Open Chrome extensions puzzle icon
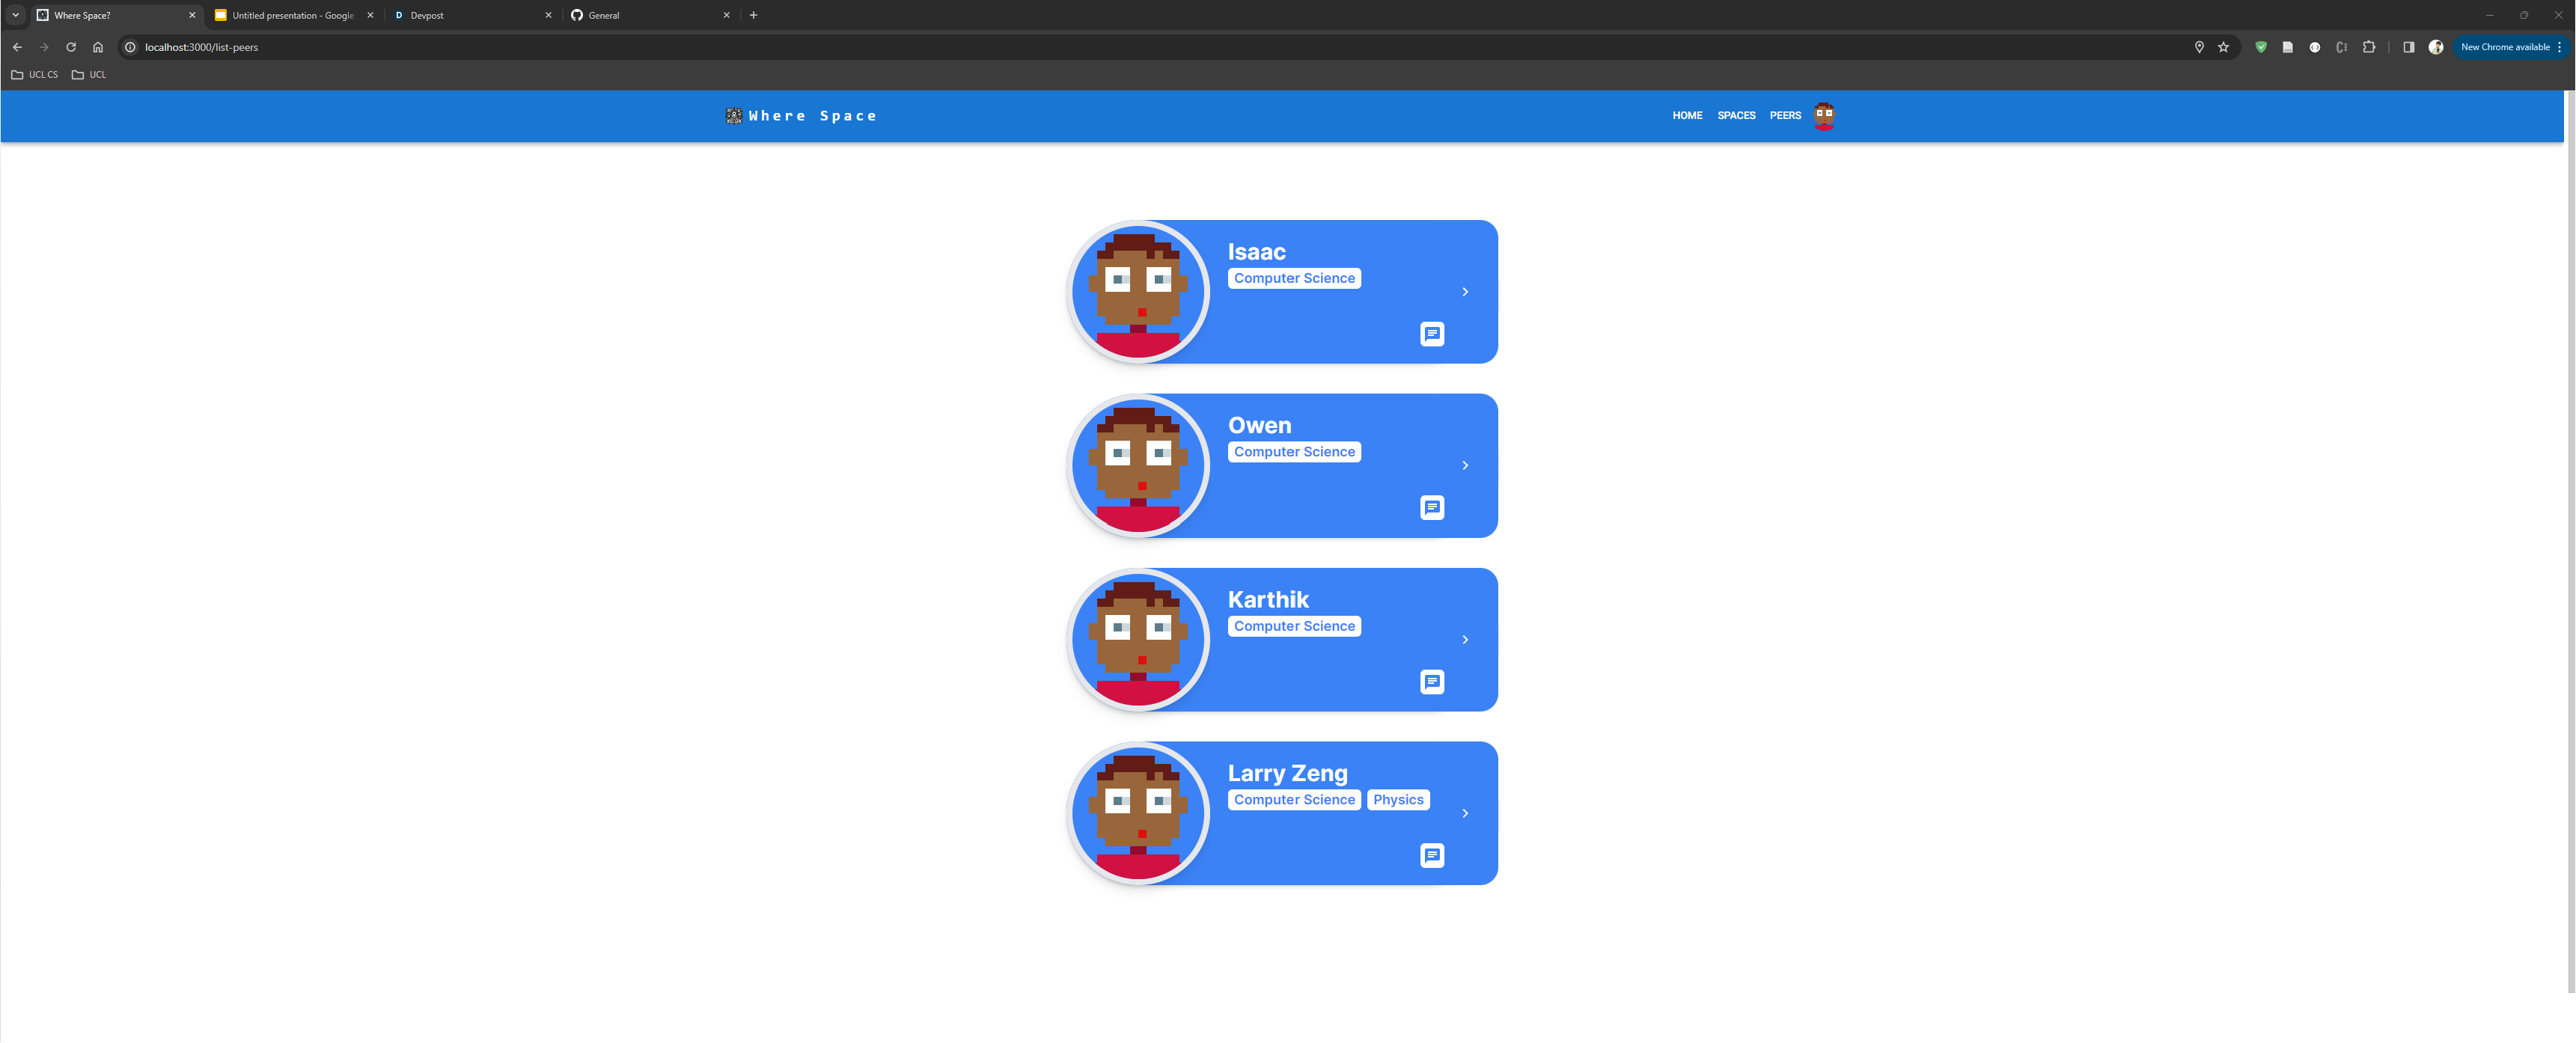Screen dimensions: 2576x1043 pos(2368,47)
